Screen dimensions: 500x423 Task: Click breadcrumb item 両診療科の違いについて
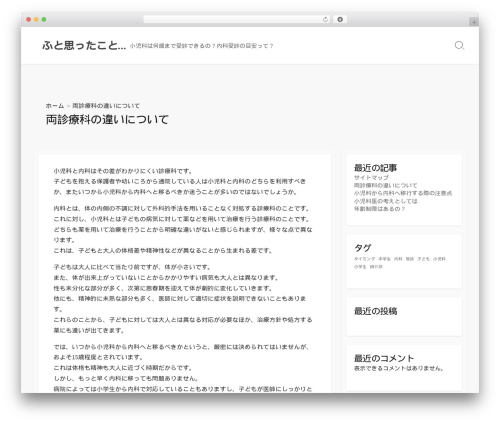106,106
